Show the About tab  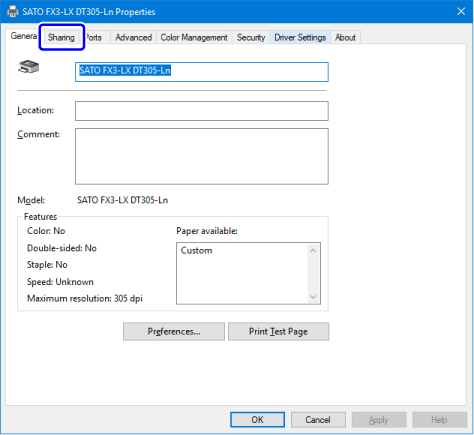click(x=345, y=37)
